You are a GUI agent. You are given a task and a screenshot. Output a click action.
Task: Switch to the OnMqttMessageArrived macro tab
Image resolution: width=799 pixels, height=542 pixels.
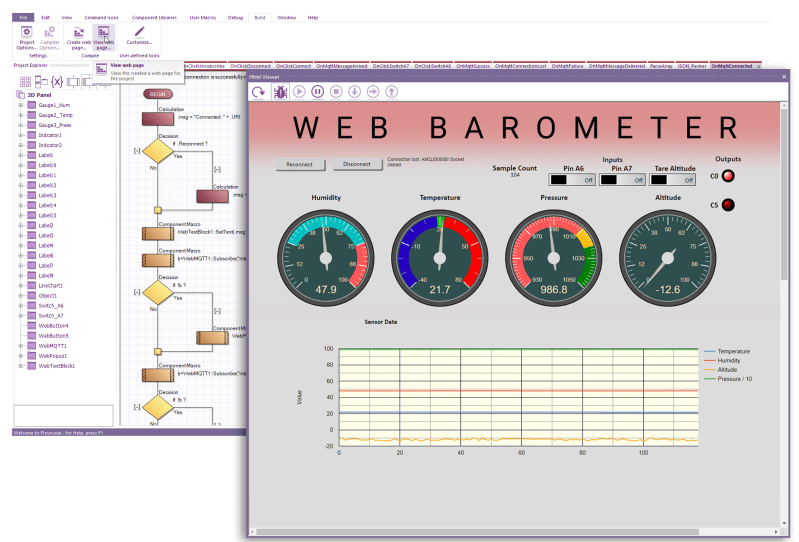click(x=341, y=66)
